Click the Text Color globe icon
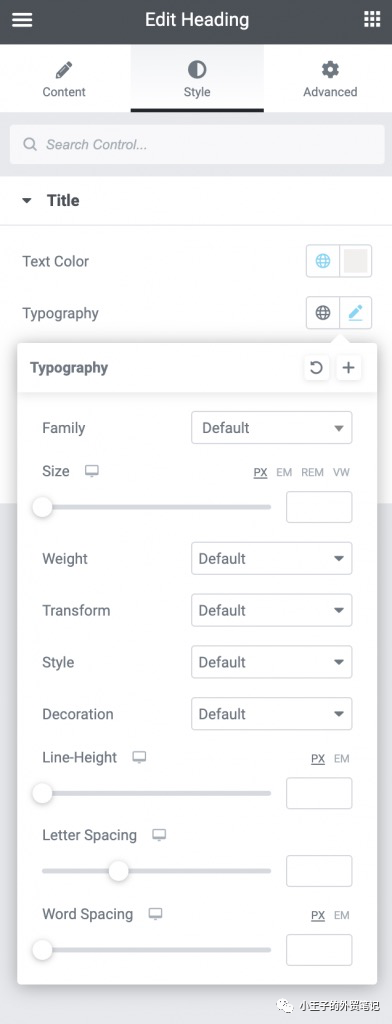Viewport: 392px width, 1024px height. coord(323,261)
